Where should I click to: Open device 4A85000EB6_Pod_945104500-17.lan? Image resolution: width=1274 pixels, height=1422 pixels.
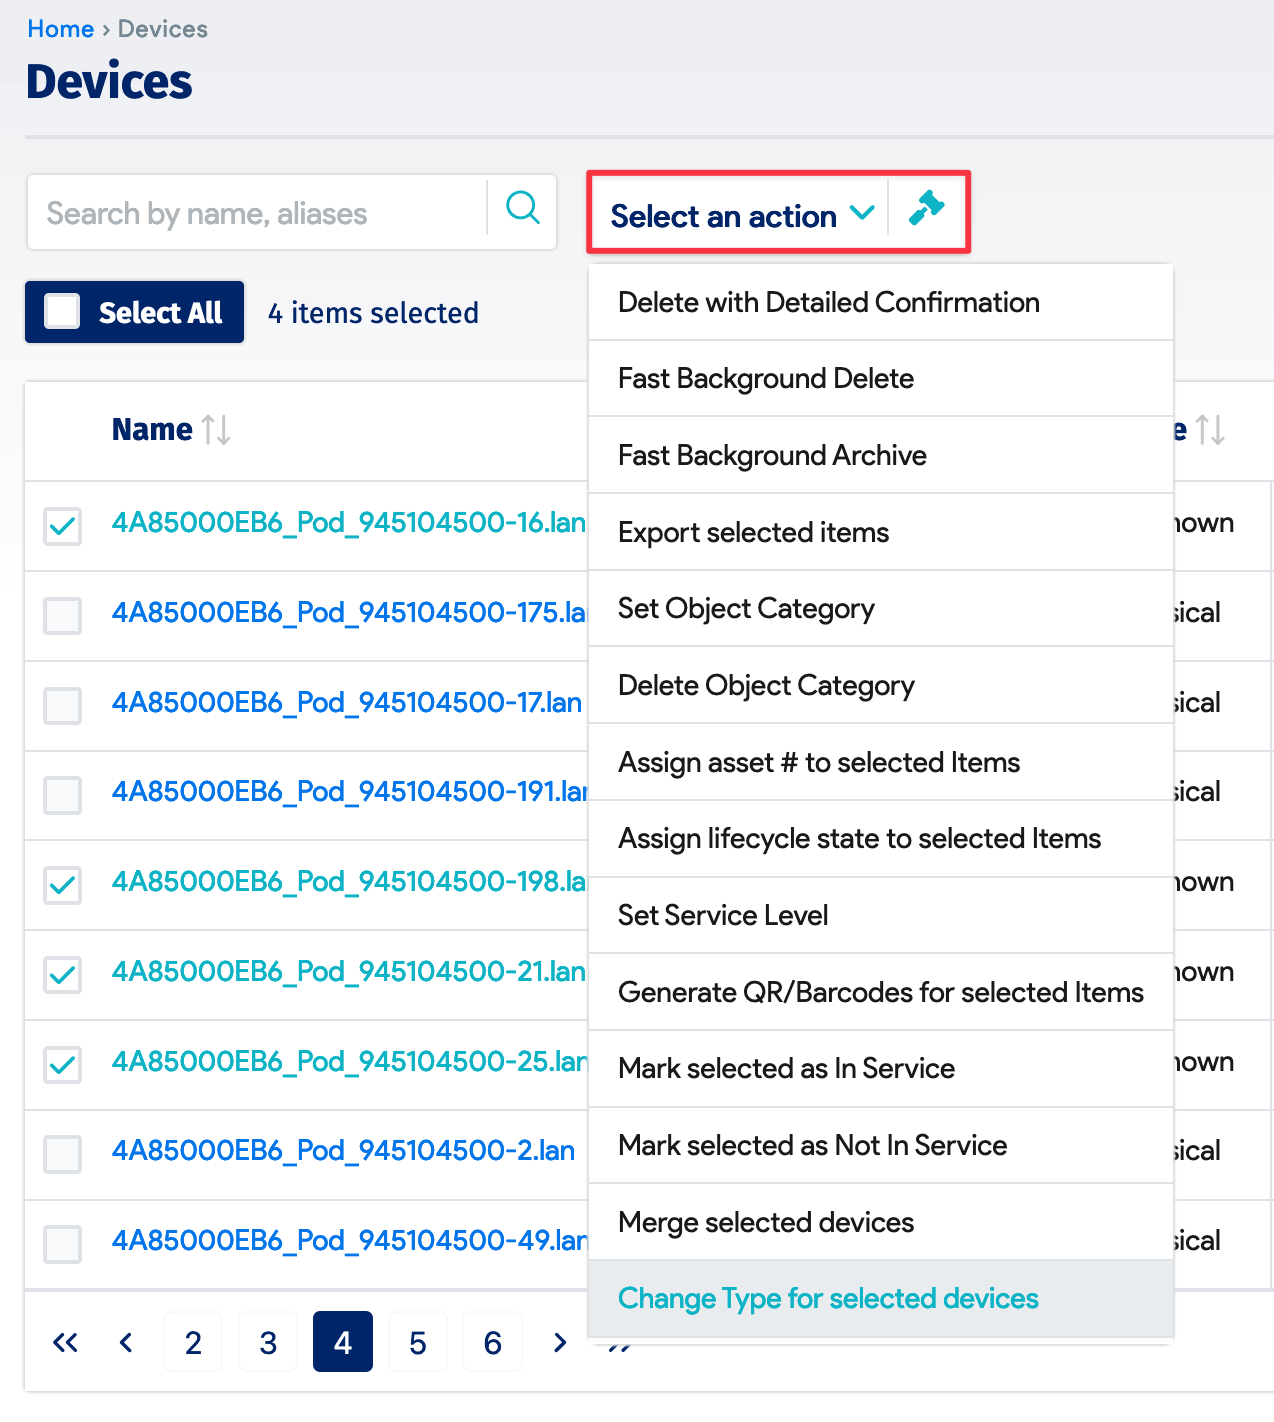tap(345, 703)
